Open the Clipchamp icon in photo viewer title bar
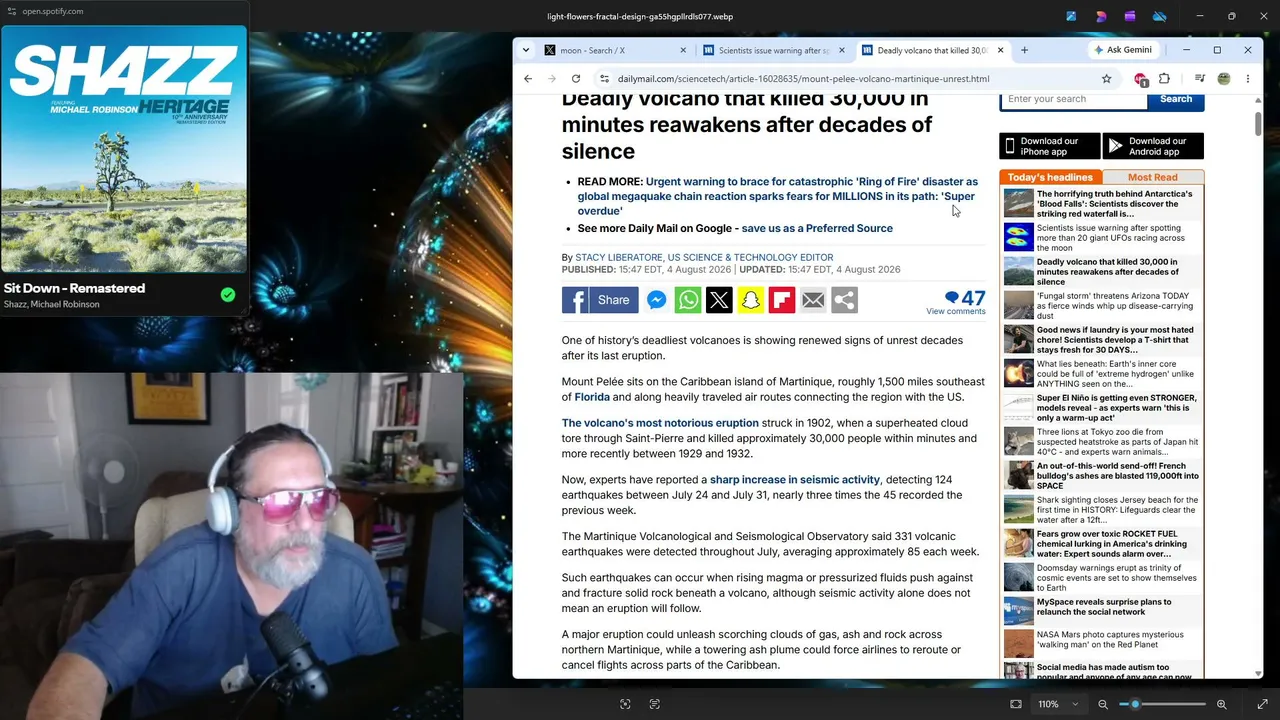 pos(1130,16)
